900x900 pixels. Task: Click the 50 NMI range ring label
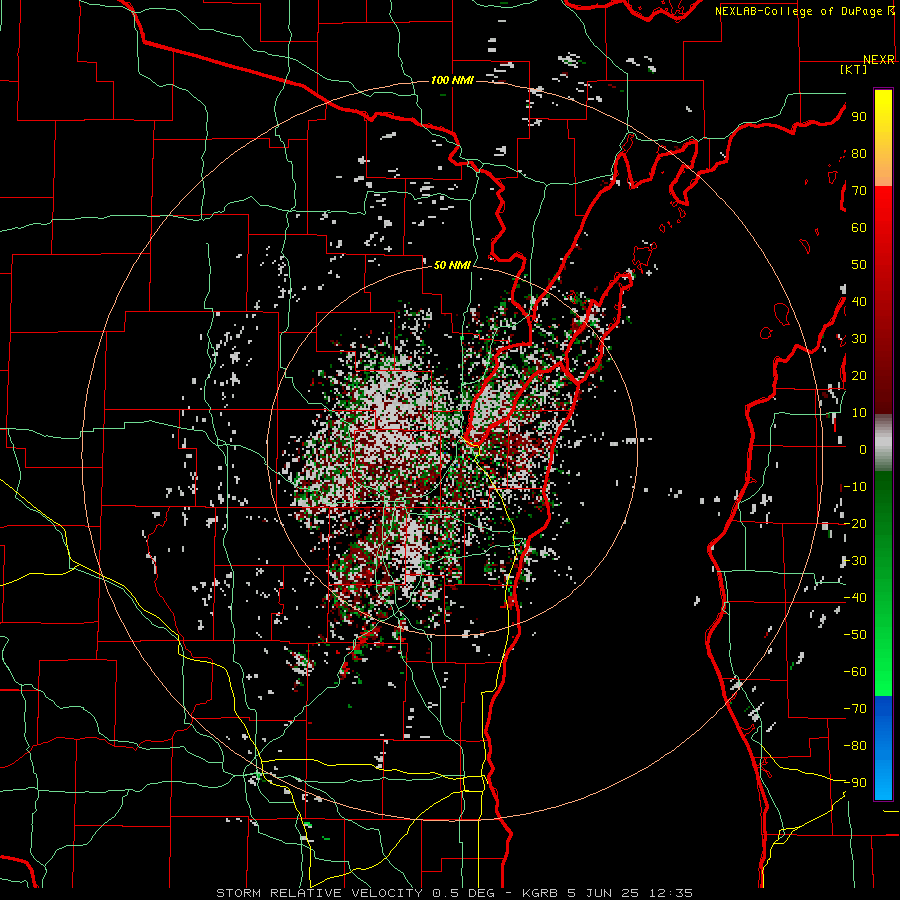(452, 265)
